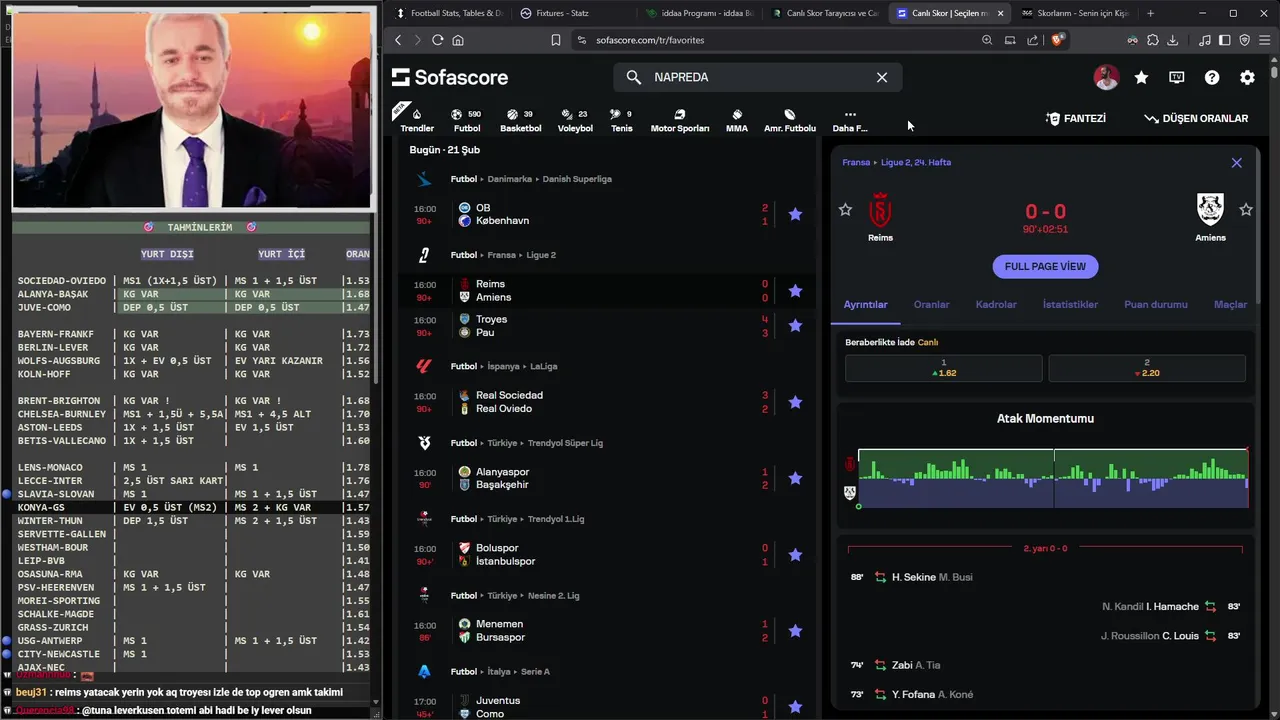Image resolution: width=1280 pixels, height=720 pixels.
Task: Open the browser extensions puzzle icon
Action: point(1152,40)
